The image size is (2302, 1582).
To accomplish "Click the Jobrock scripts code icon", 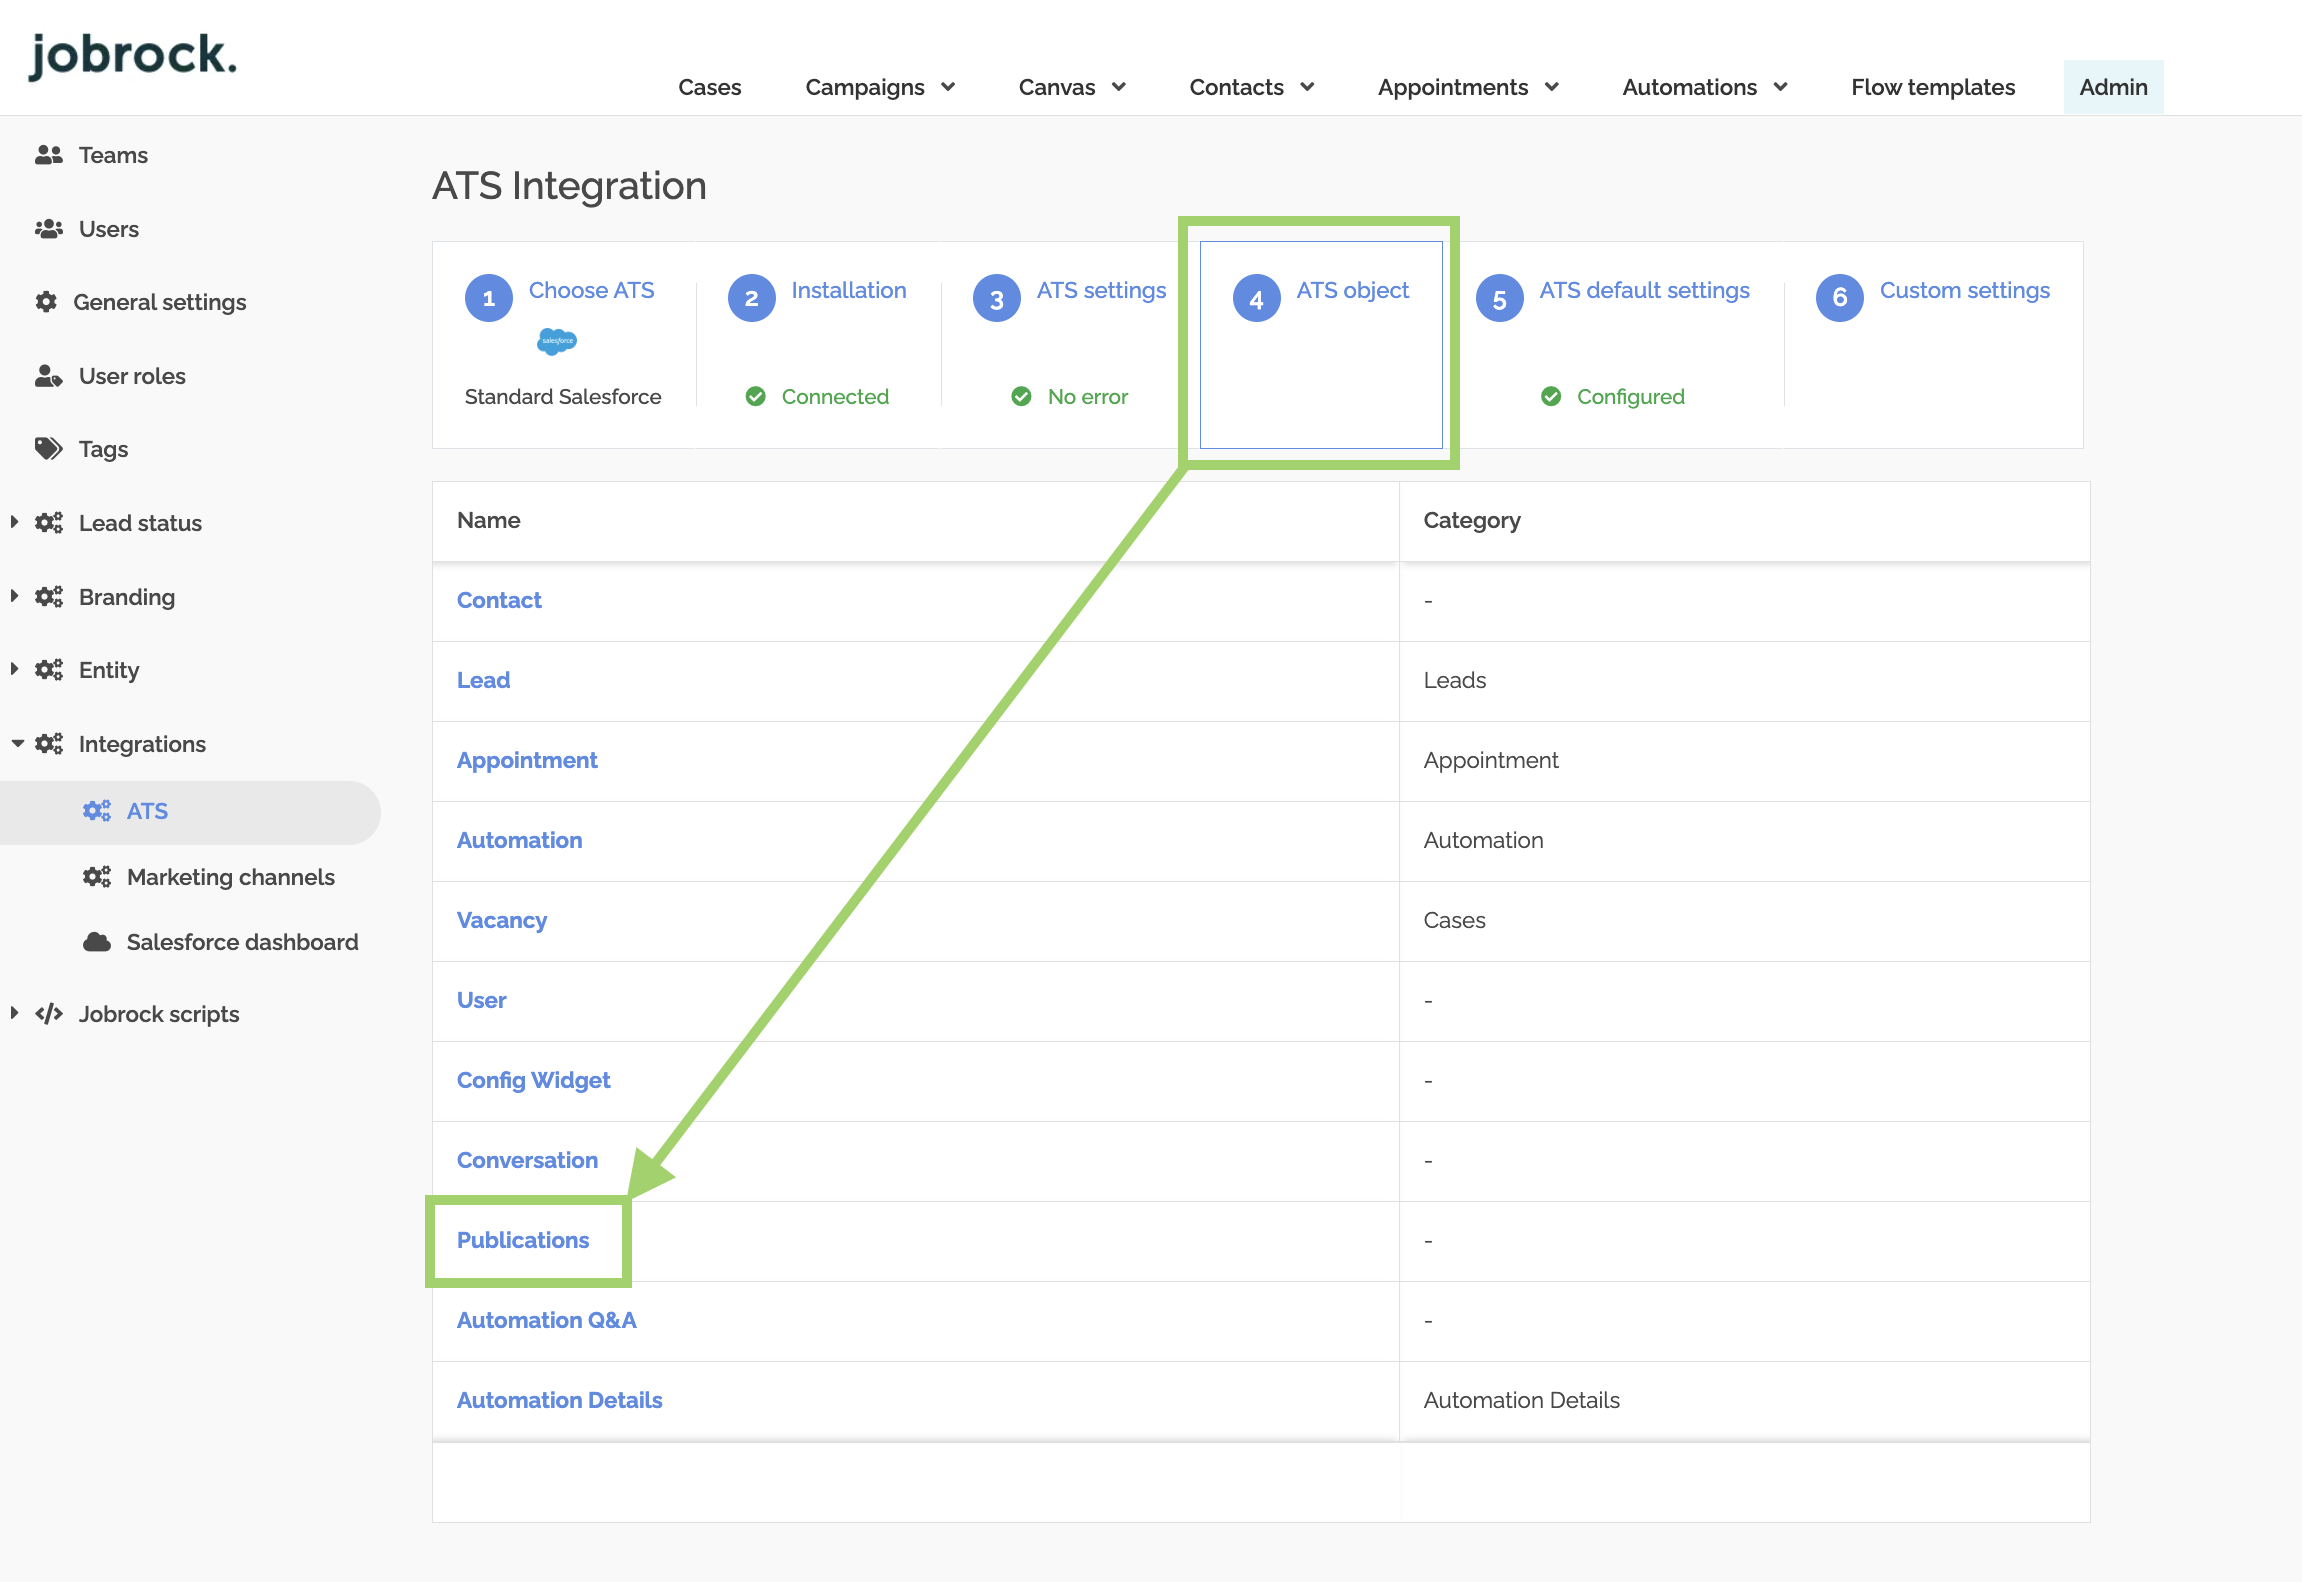I will (48, 1014).
